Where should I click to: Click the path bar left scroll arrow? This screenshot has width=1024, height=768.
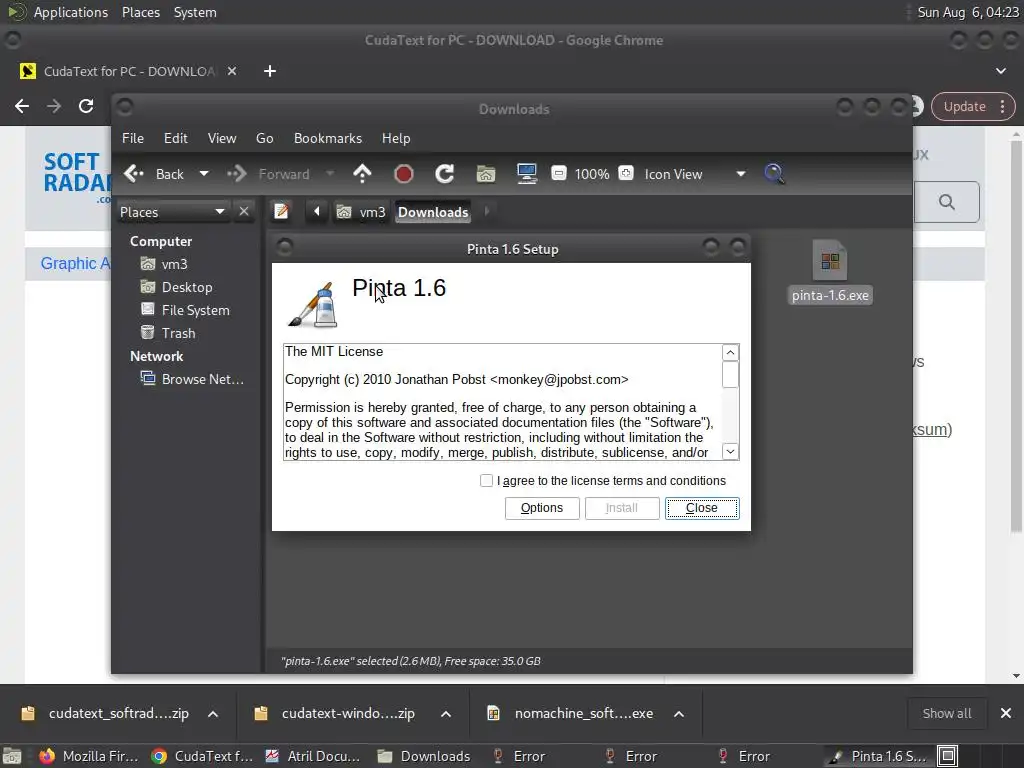pyautogui.click(x=317, y=212)
